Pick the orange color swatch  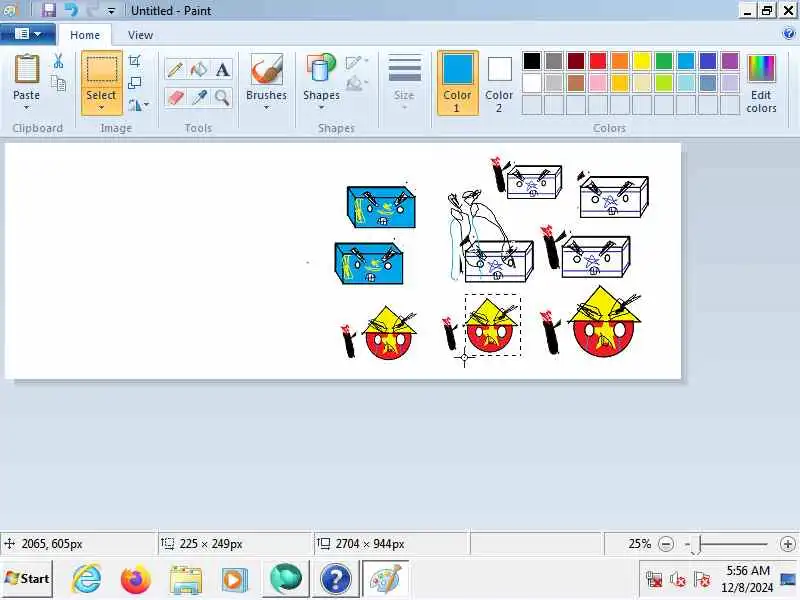(x=620, y=61)
